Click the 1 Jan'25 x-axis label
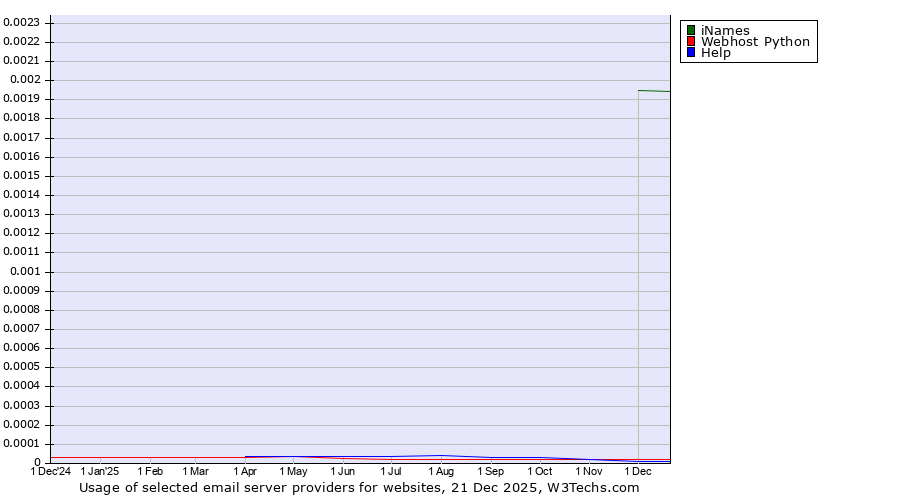Screen dimensions: 900x500 pyautogui.click(x=100, y=471)
